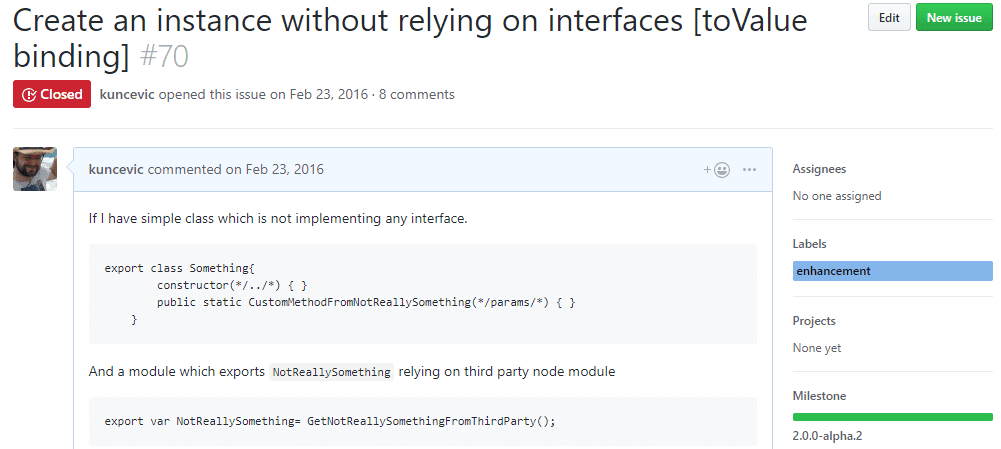Create a New issue
This screenshot has height=449, width=1001.
point(954,17)
